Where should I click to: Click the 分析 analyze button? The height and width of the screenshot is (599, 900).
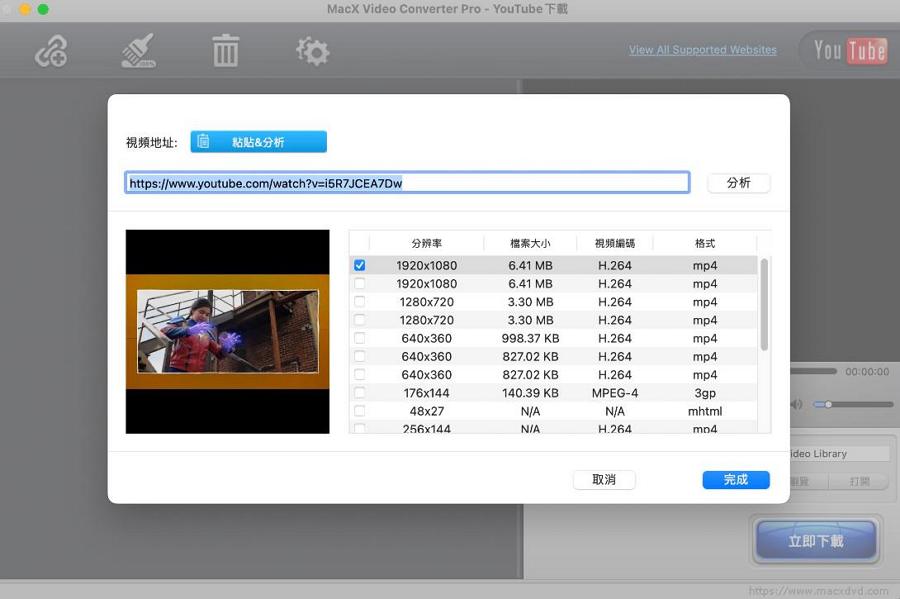pos(739,183)
